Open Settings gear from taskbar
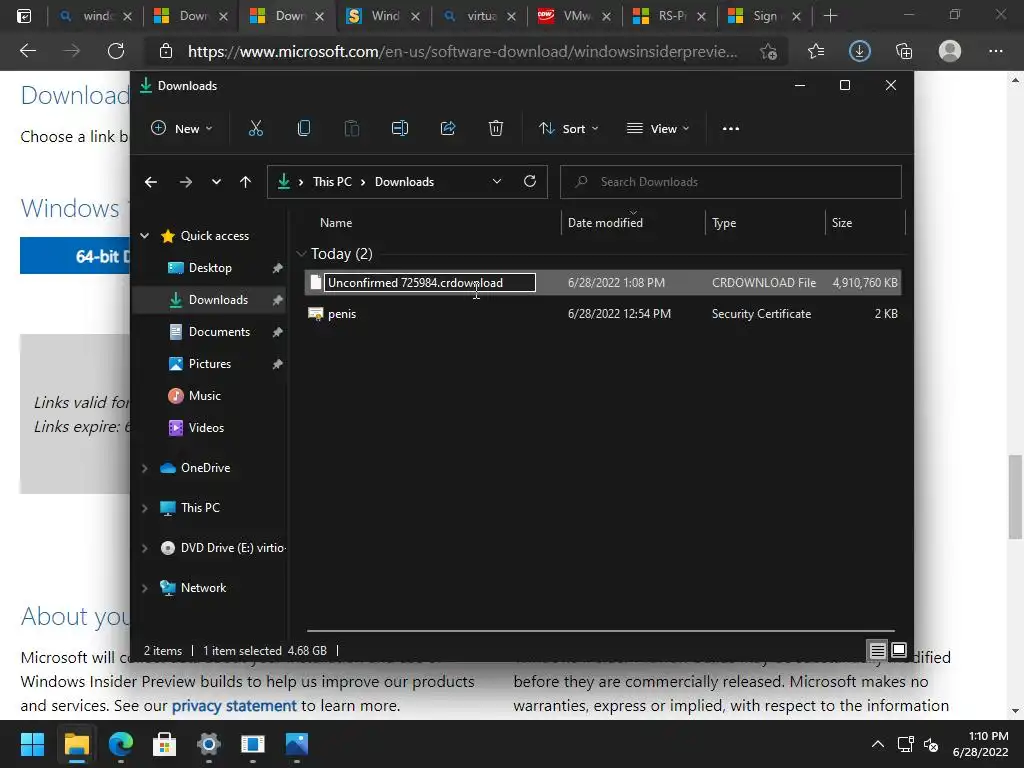 pyautogui.click(x=208, y=744)
